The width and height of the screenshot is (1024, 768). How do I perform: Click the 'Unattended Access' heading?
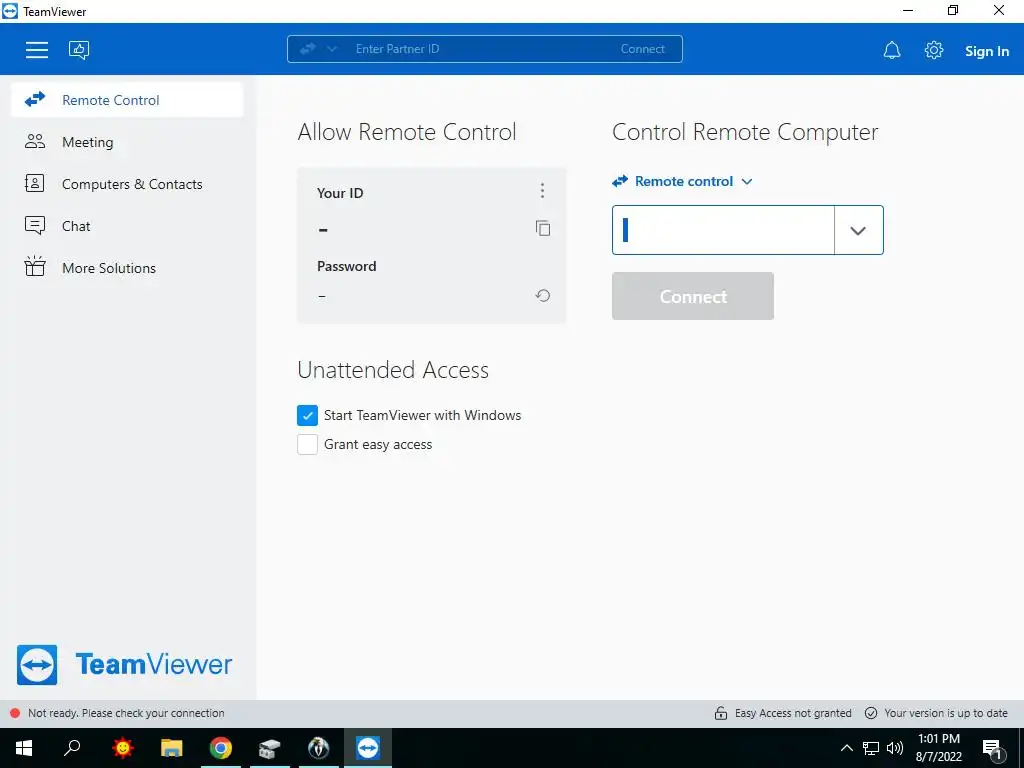tap(393, 370)
